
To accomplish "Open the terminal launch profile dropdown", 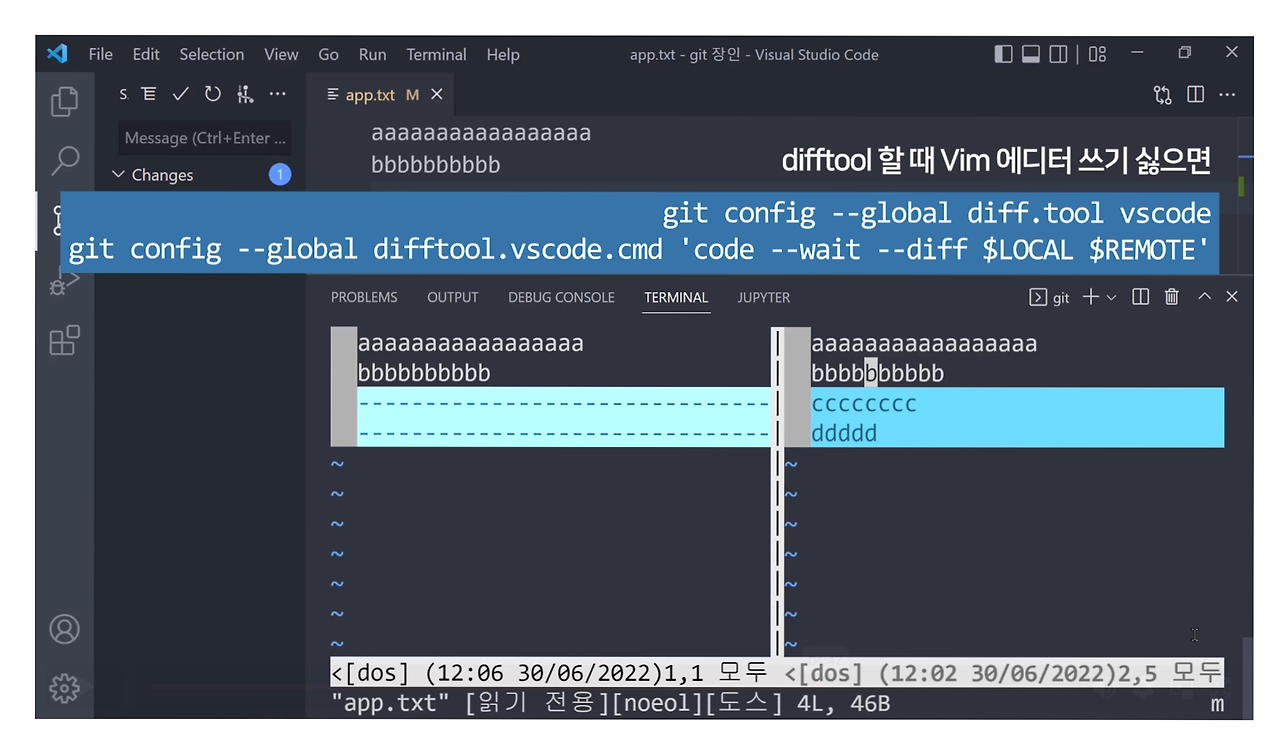I will tap(1111, 298).
